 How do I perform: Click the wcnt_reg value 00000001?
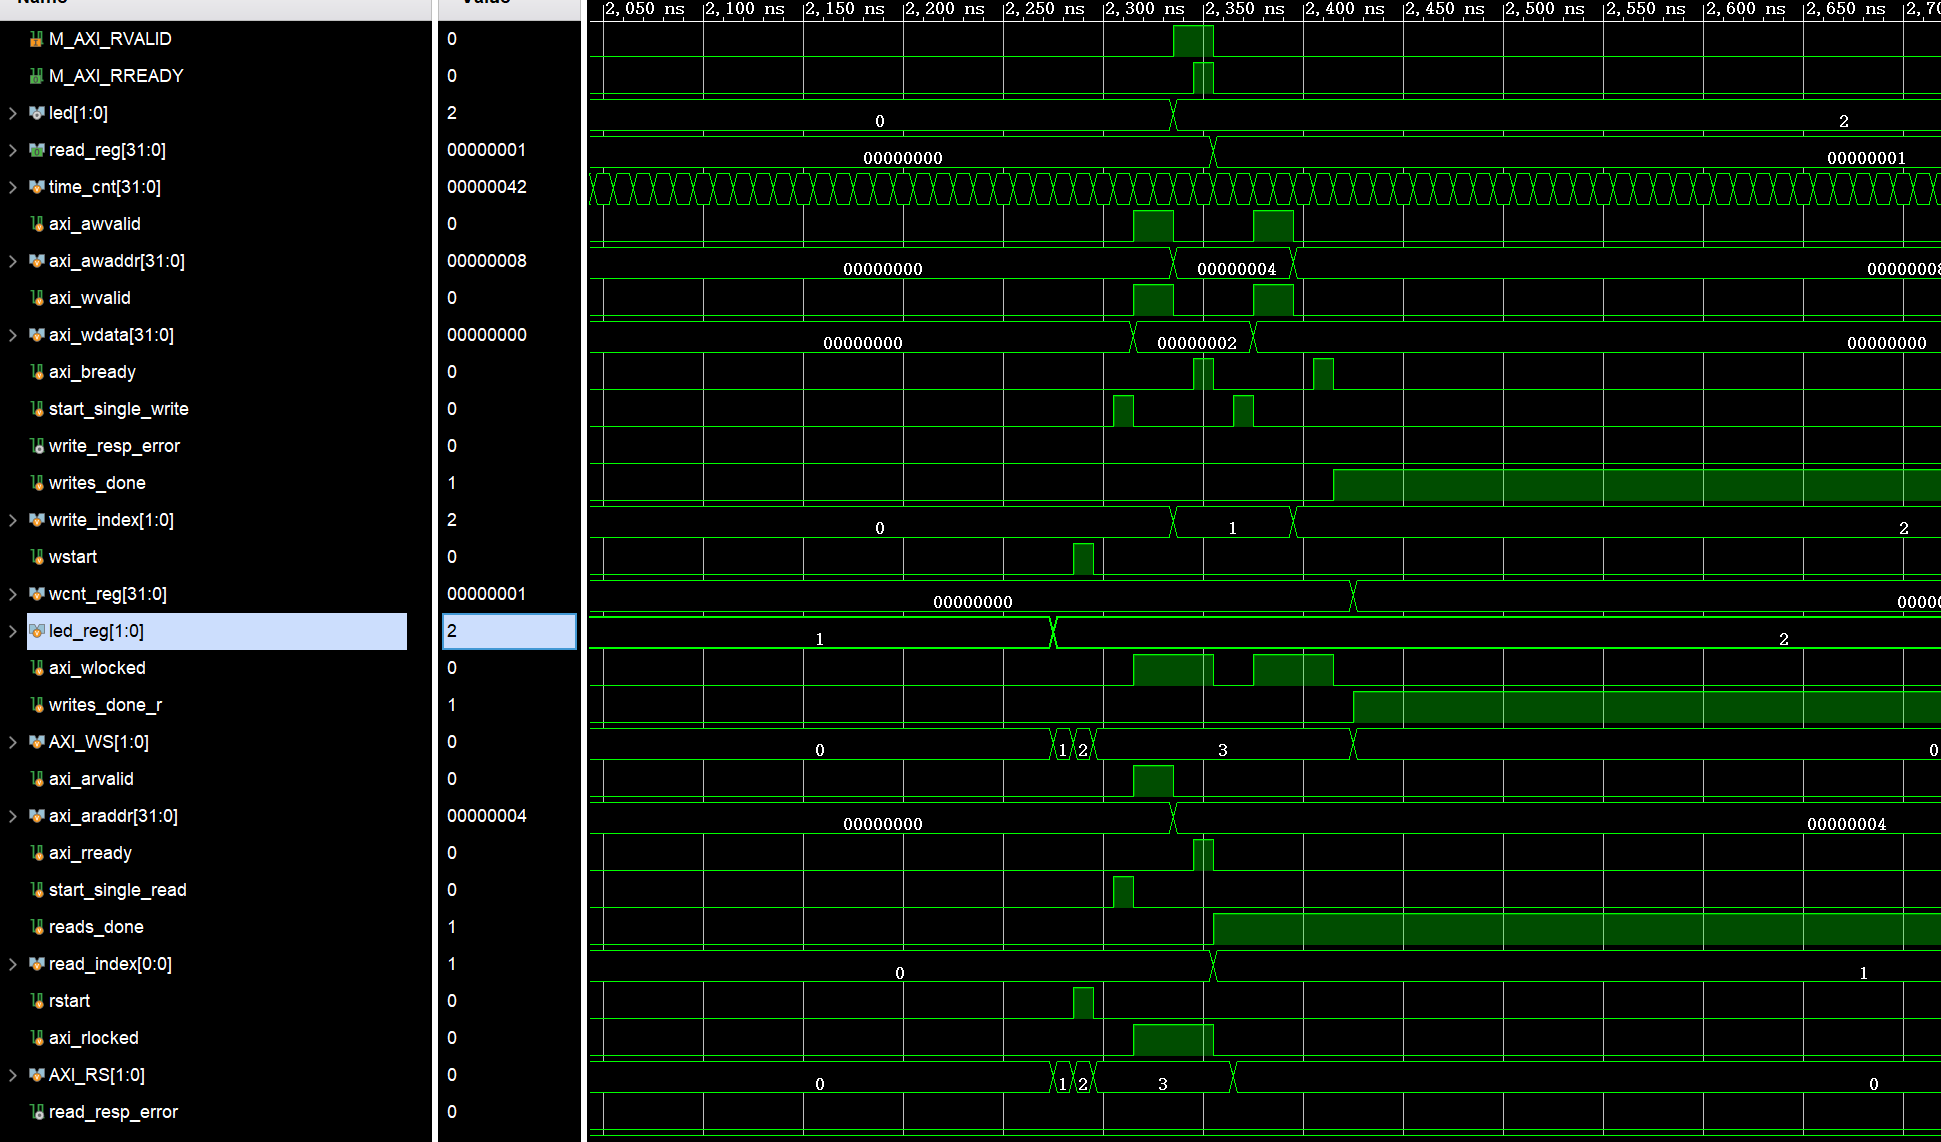(x=486, y=594)
